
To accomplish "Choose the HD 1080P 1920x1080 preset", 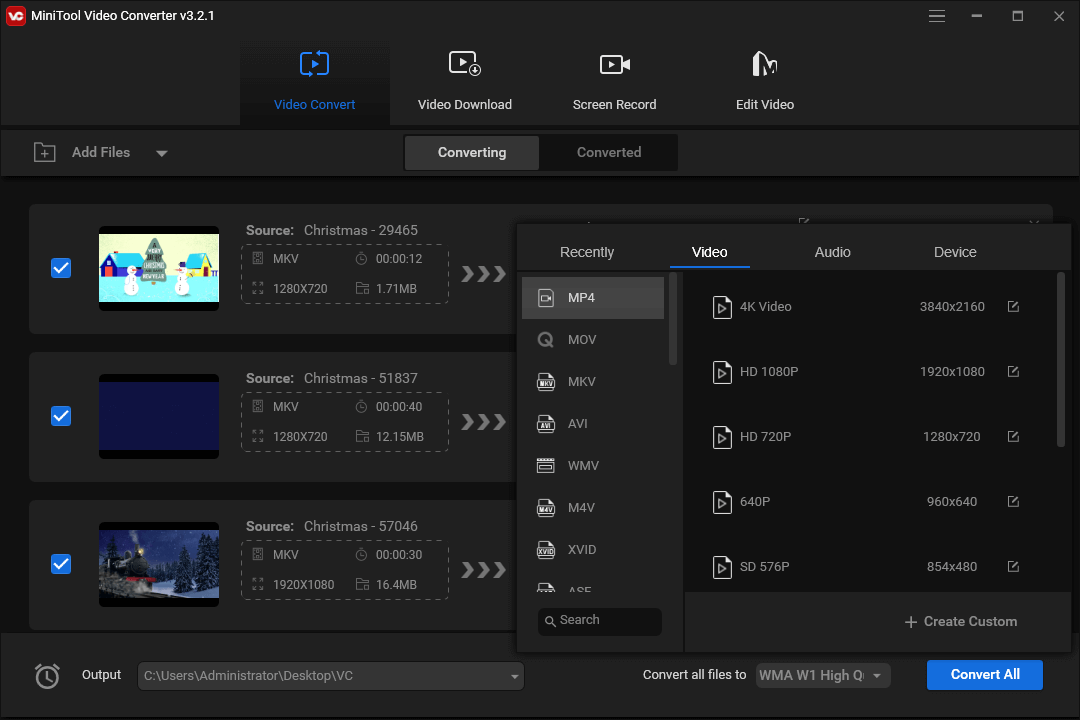I will (870, 371).
